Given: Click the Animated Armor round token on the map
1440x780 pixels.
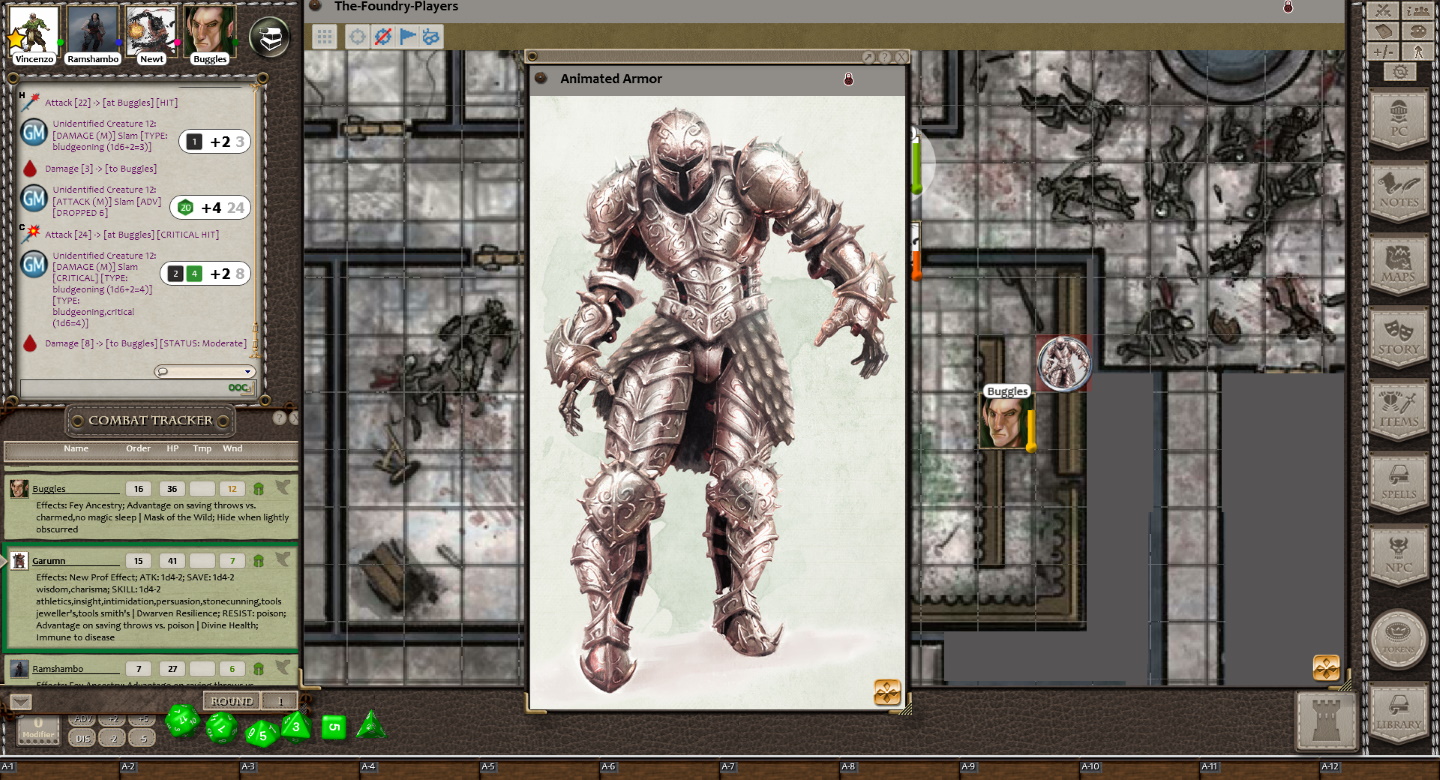Looking at the screenshot, I should pyautogui.click(x=1063, y=363).
